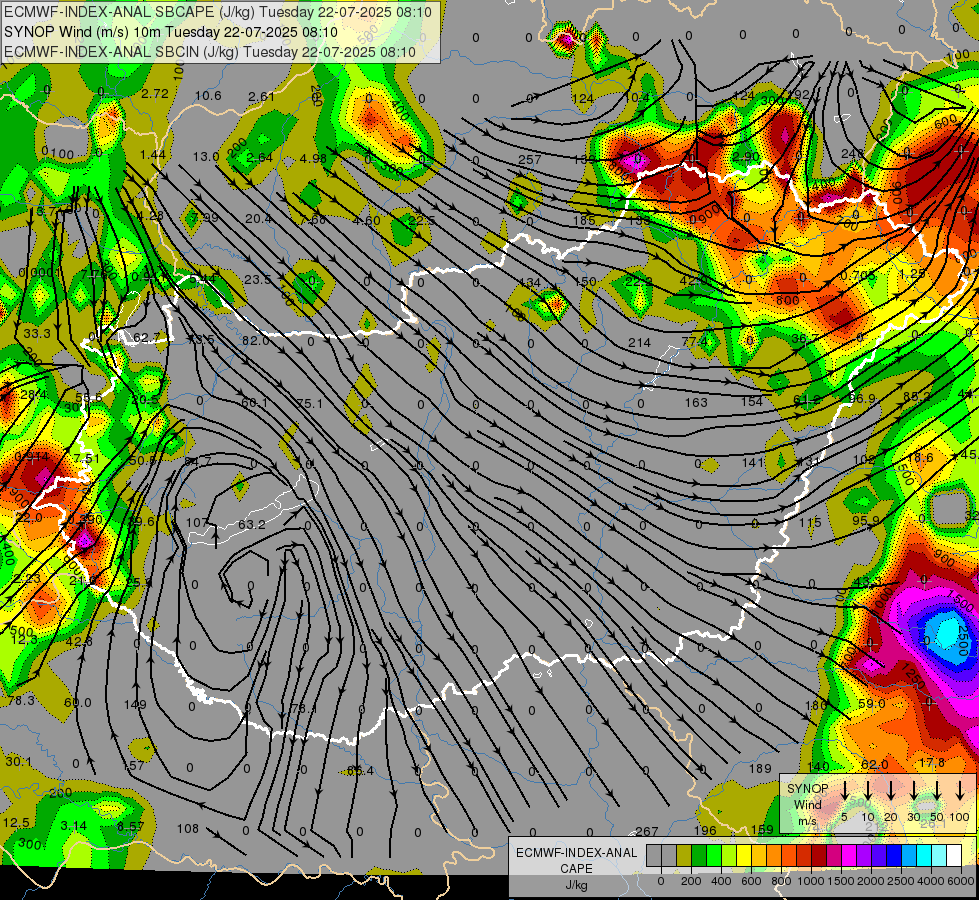The height and width of the screenshot is (900, 979).
Task: Select the dark green CAPE legend swatch
Action: [x=699, y=855]
